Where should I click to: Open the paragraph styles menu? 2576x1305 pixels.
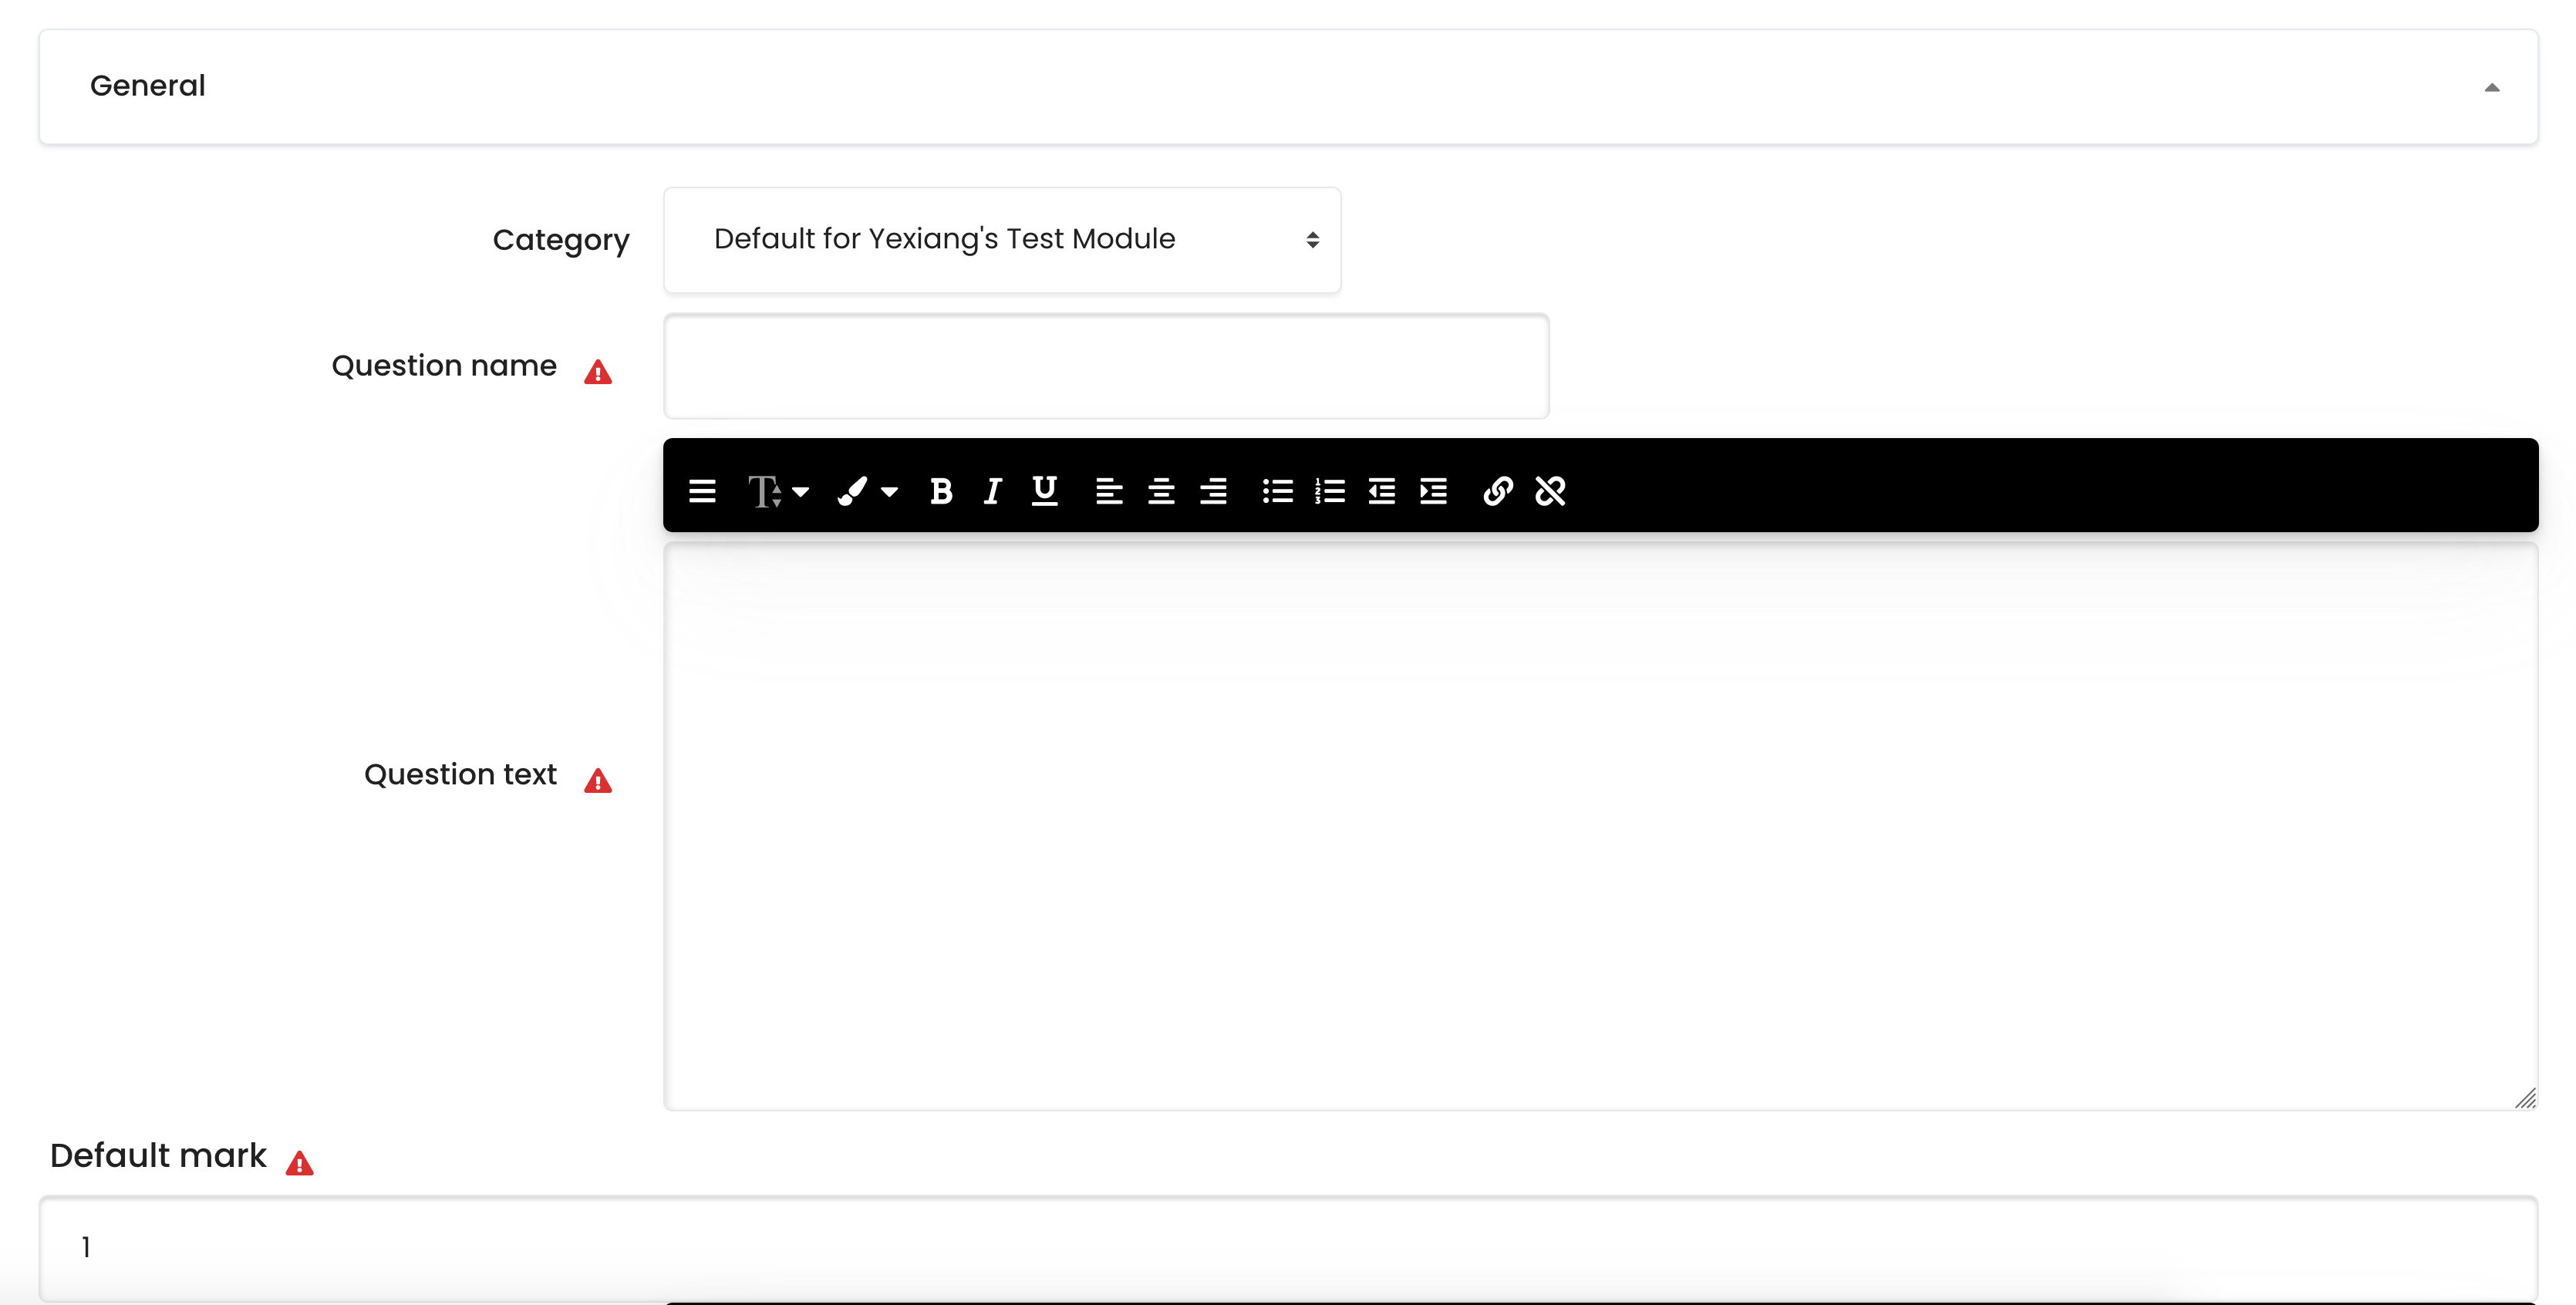coord(703,490)
